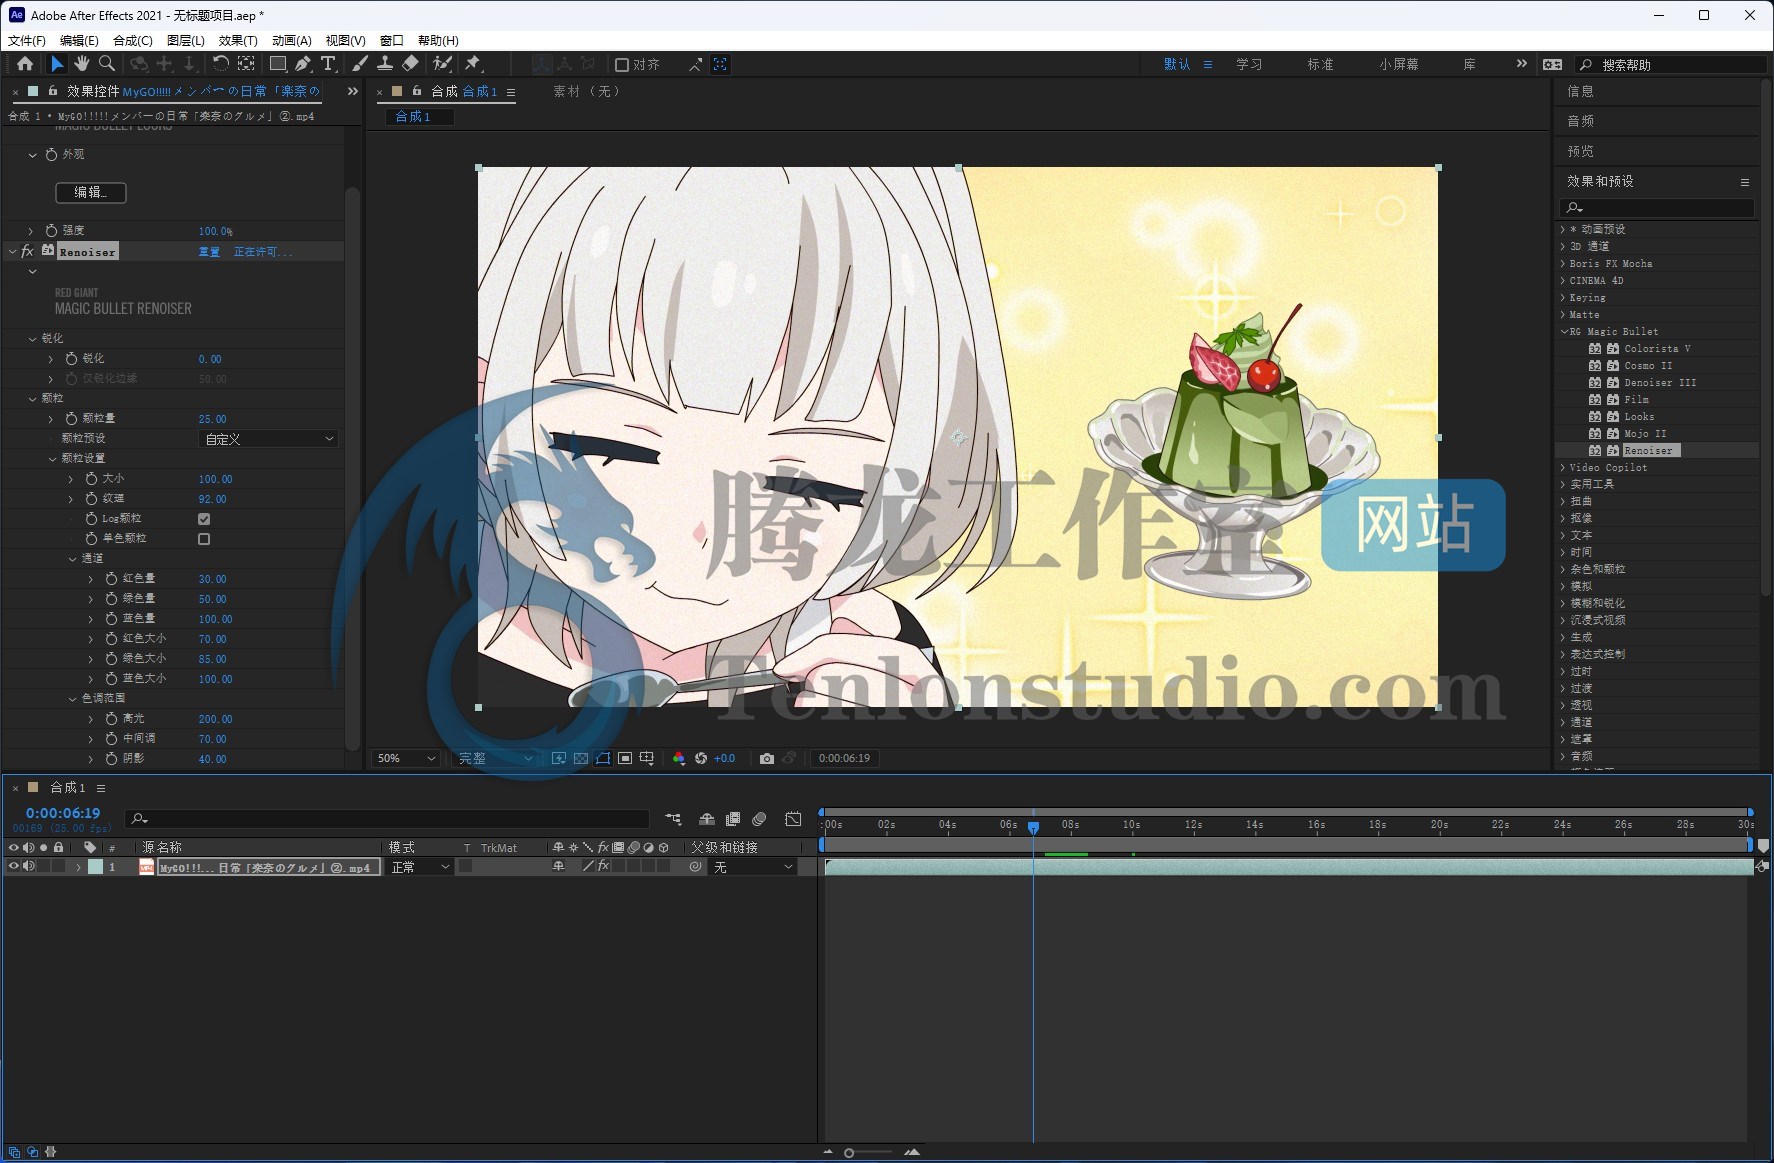Open the 窗口 menu
Image resolution: width=1774 pixels, height=1163 pixels.
392,41
